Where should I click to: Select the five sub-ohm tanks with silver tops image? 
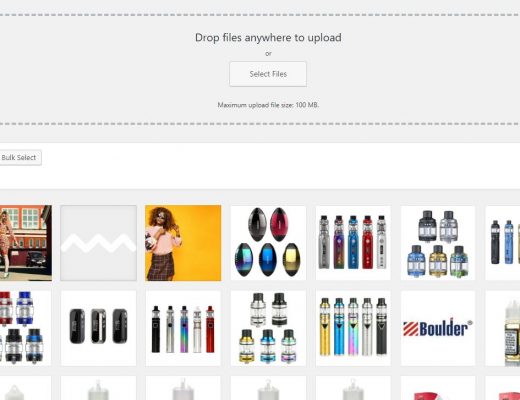(268, 328)
